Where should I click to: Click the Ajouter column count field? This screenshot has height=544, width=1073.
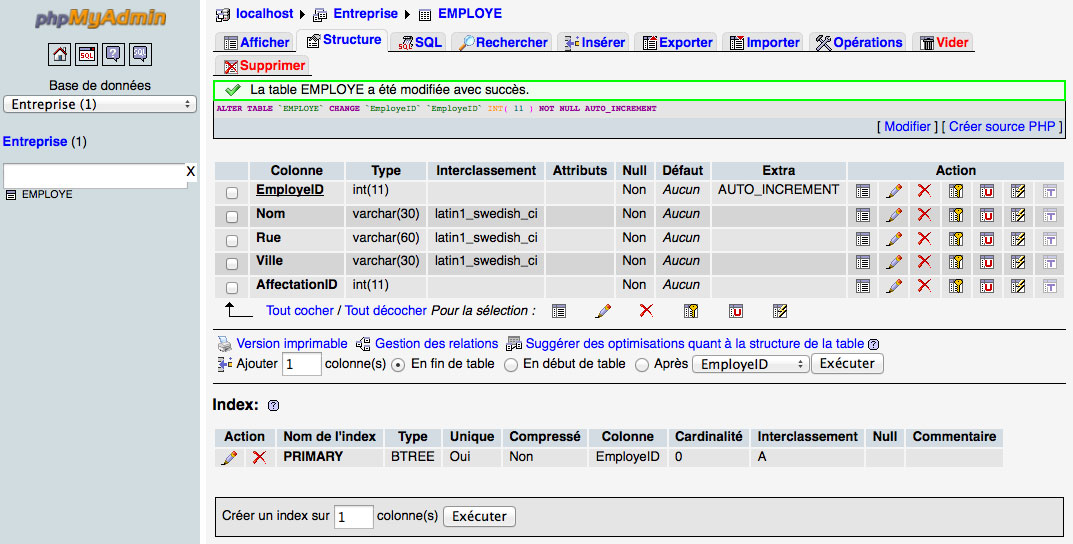[302, 364]
